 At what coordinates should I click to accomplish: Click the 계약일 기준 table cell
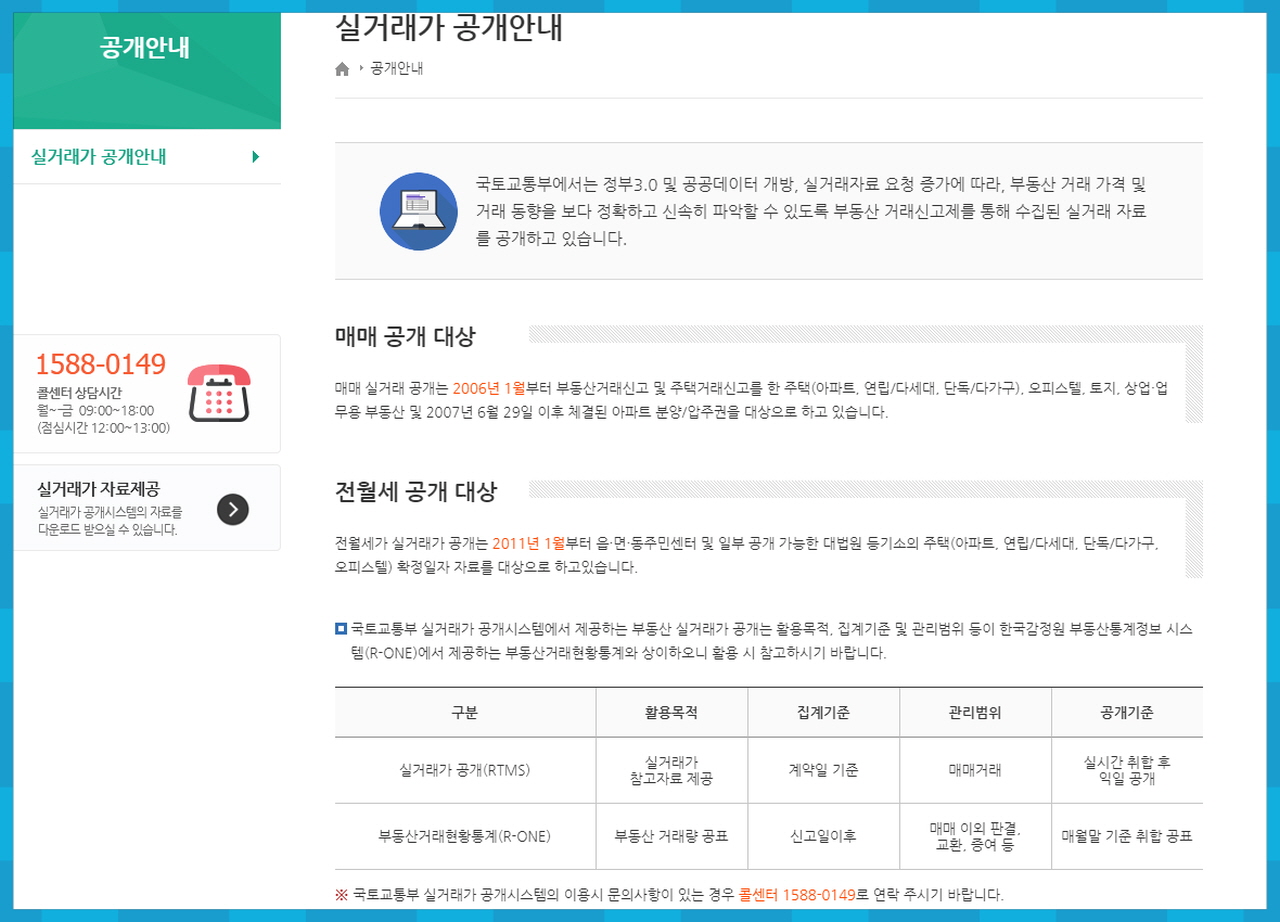coord(823,771)
